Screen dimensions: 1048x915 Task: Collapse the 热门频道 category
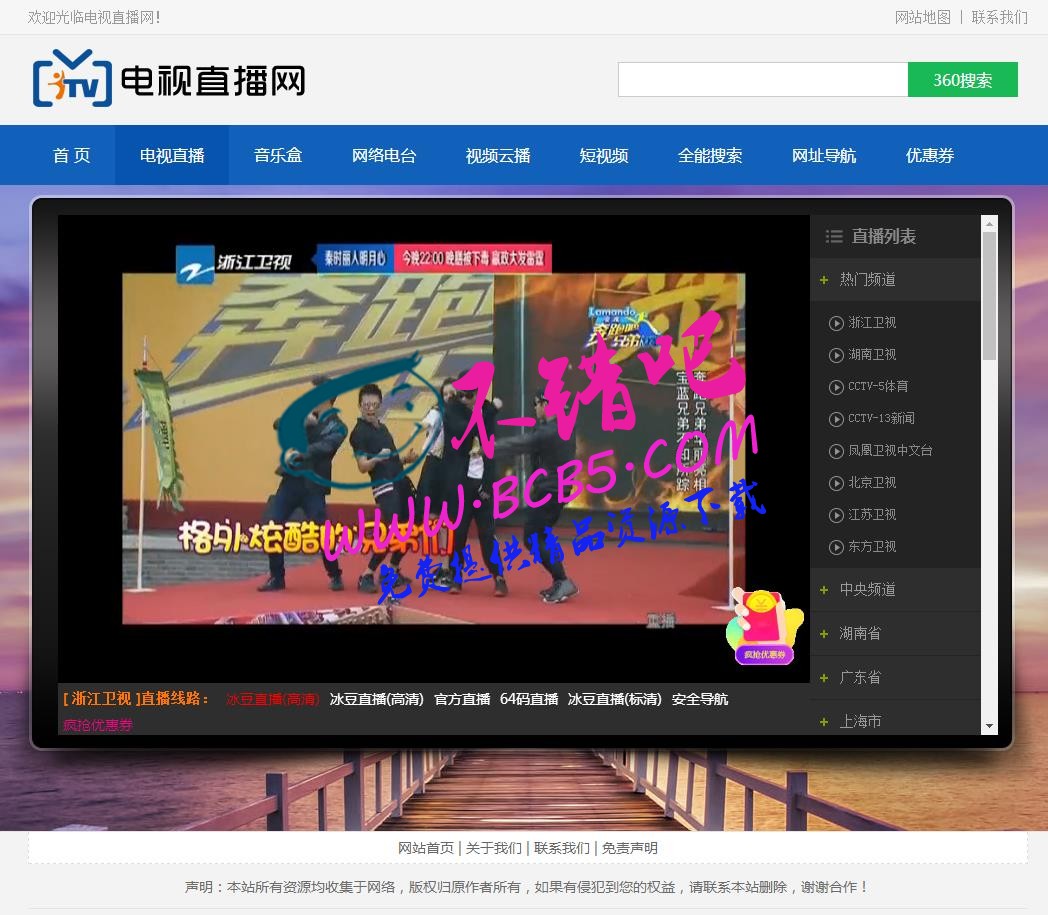(895, 279)
